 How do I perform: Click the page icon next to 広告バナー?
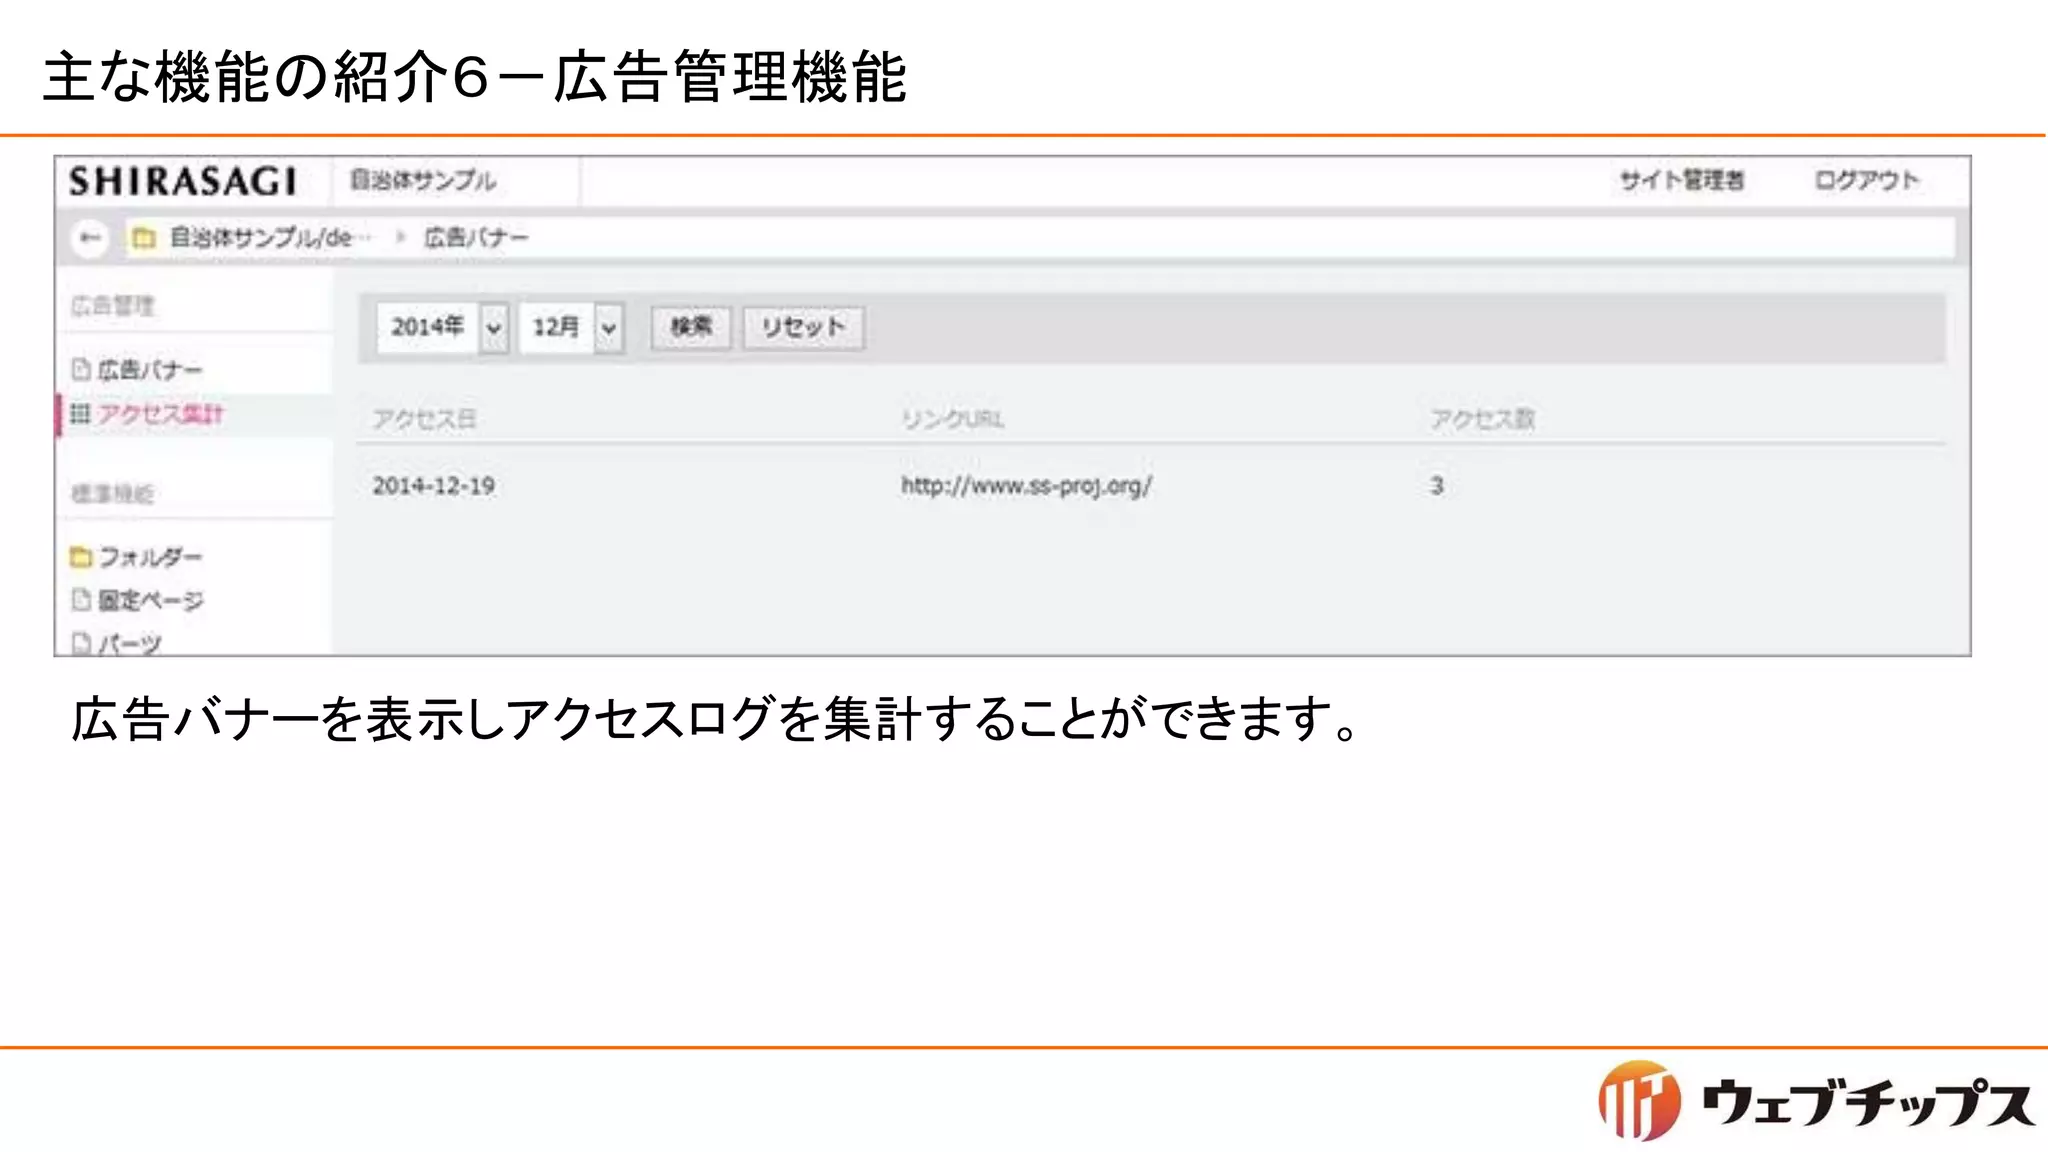click(x=81, y=369)
